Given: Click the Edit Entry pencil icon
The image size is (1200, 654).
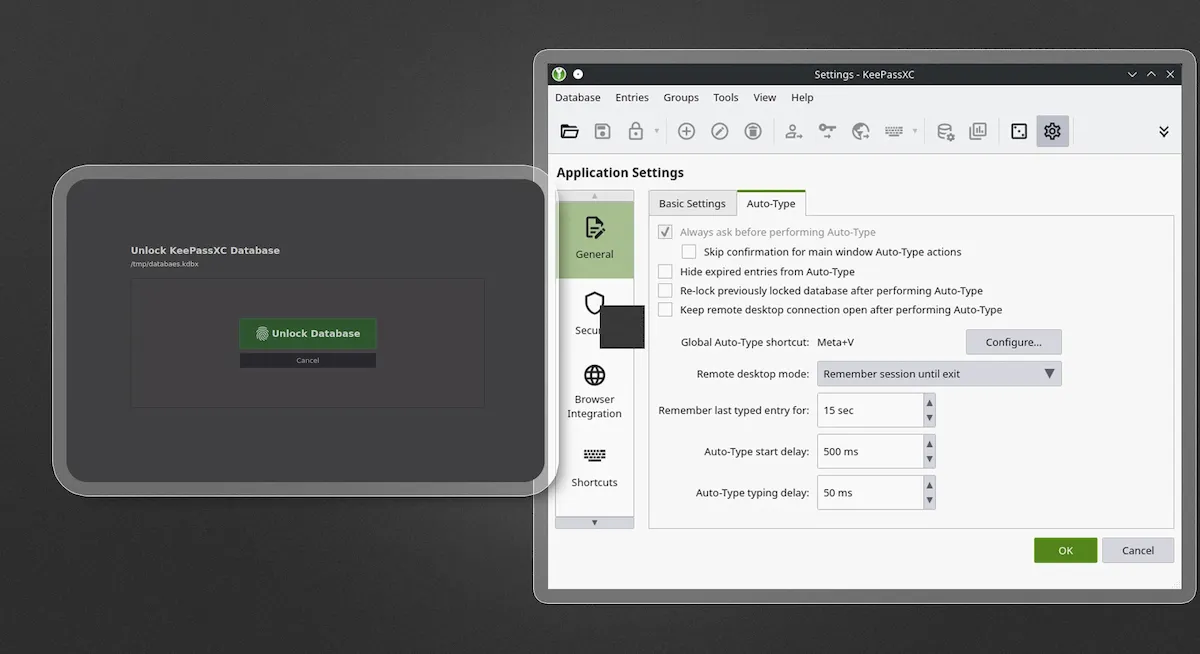Looking at the screenshot, I should tap(720, 131).
